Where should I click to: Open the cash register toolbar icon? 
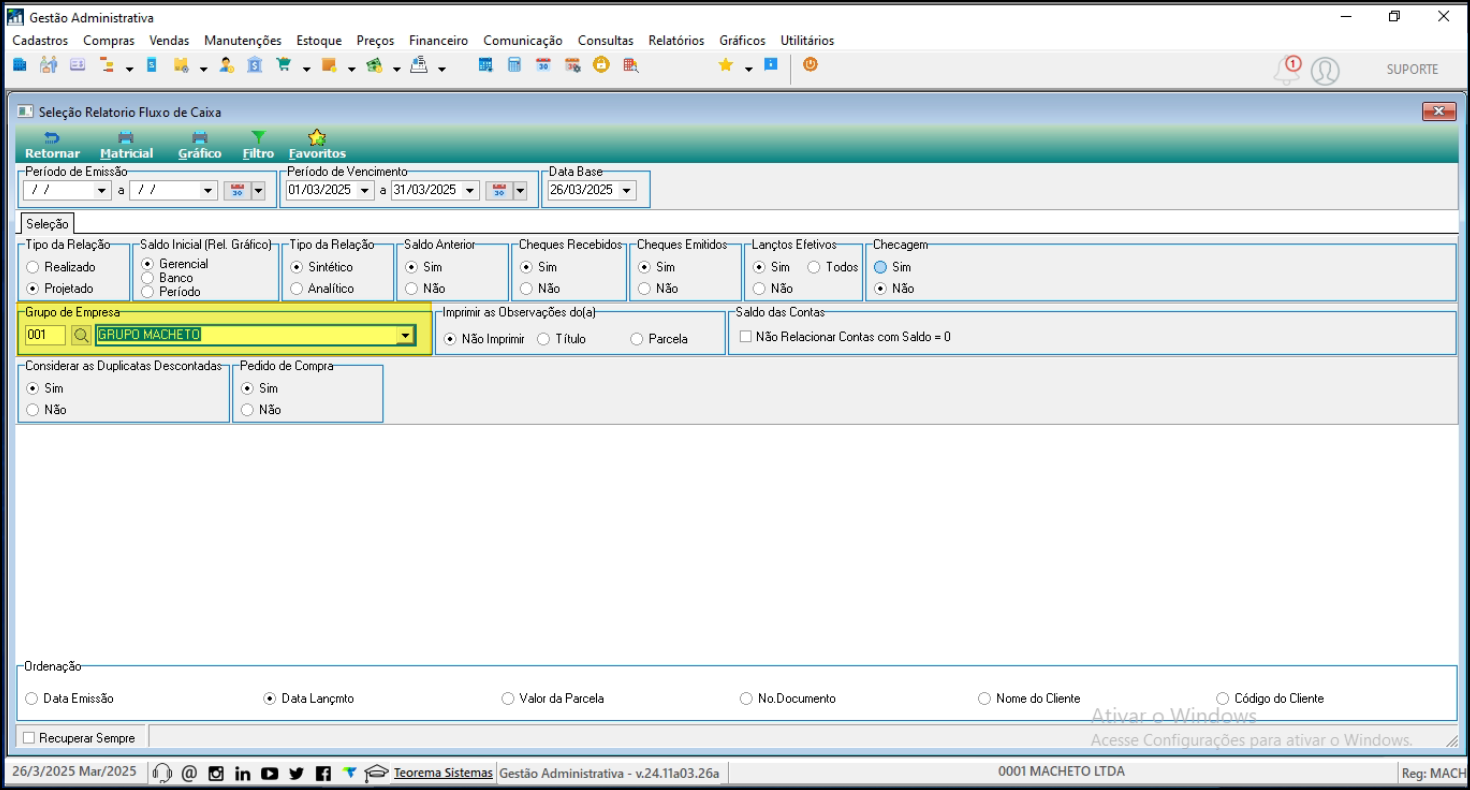pos(420,65)
